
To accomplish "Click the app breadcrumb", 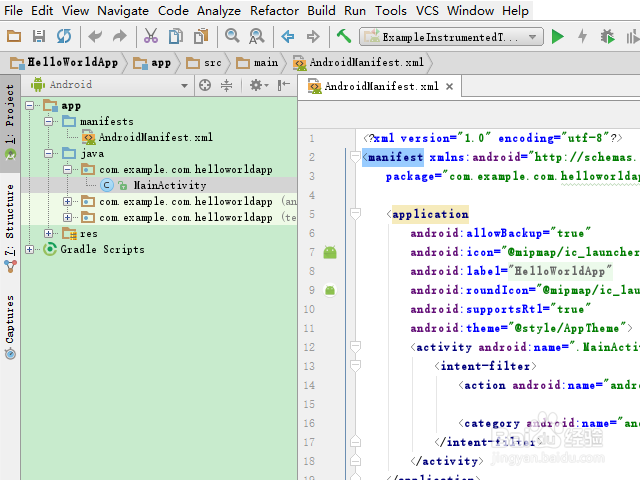I will click(x=152, y=62).
